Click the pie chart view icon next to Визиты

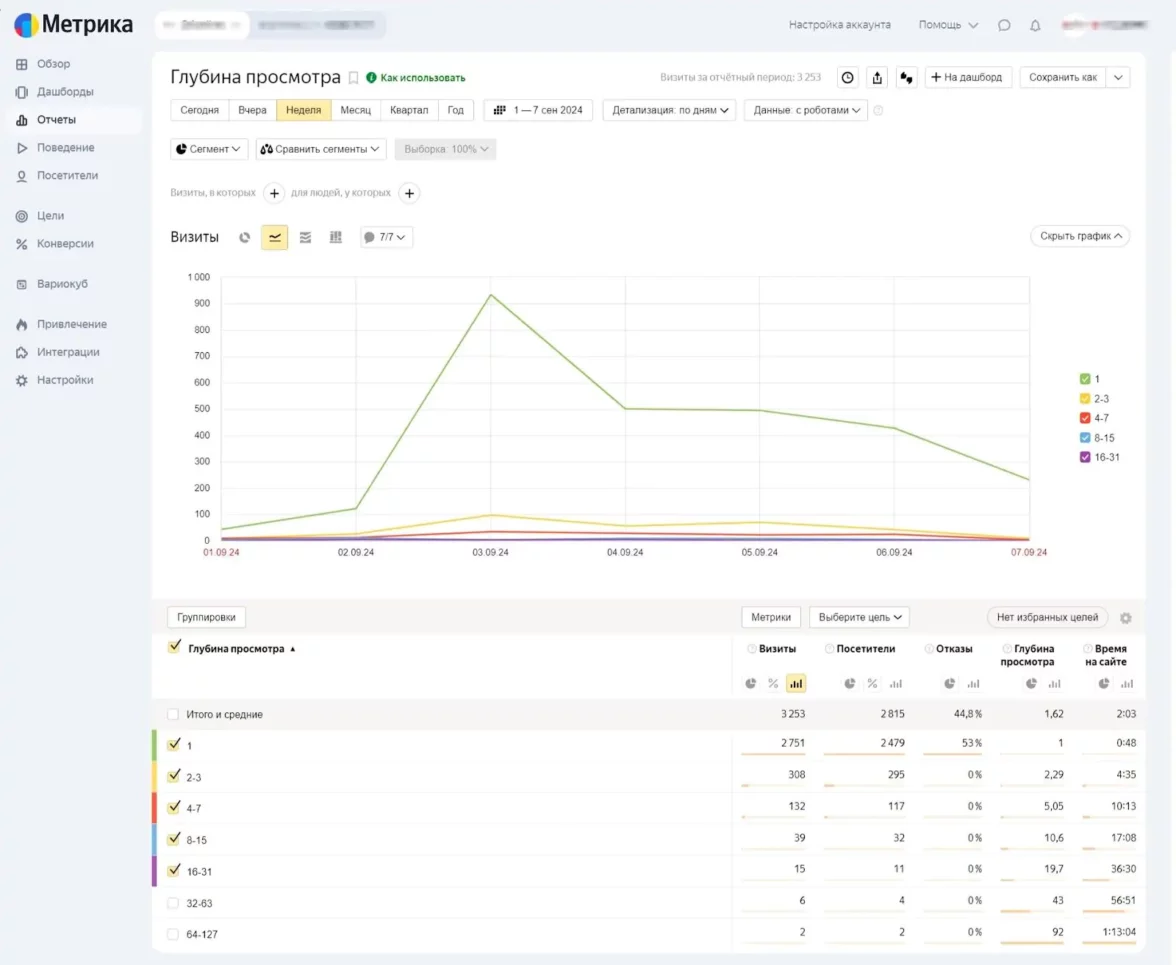245,238
